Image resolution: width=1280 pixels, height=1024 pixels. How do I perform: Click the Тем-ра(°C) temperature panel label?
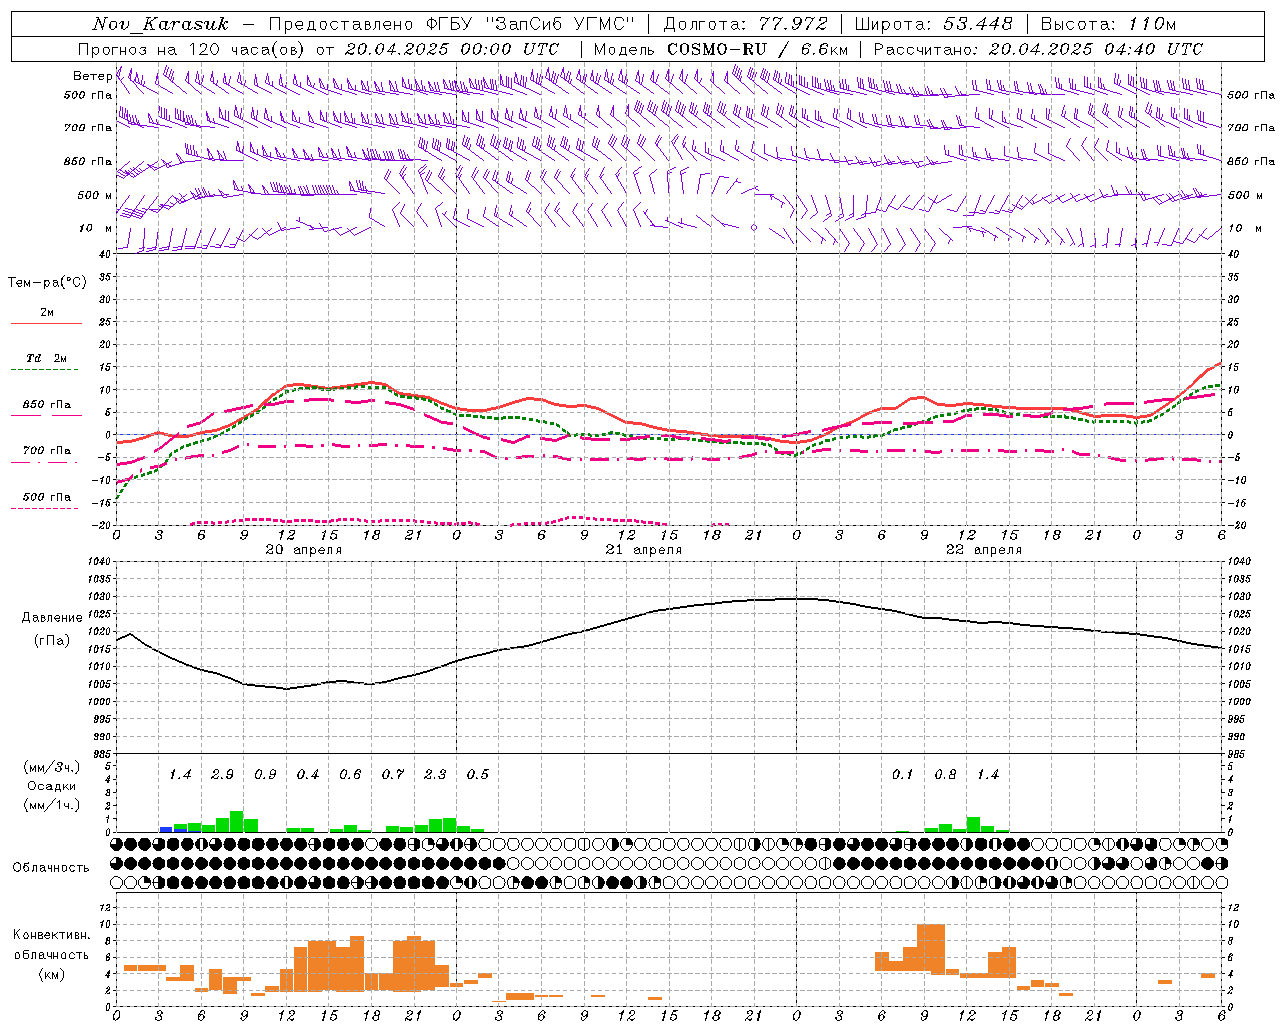(47, 283)
